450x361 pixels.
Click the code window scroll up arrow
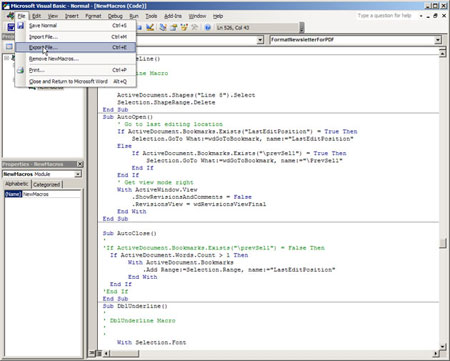[x=443, y=54]
